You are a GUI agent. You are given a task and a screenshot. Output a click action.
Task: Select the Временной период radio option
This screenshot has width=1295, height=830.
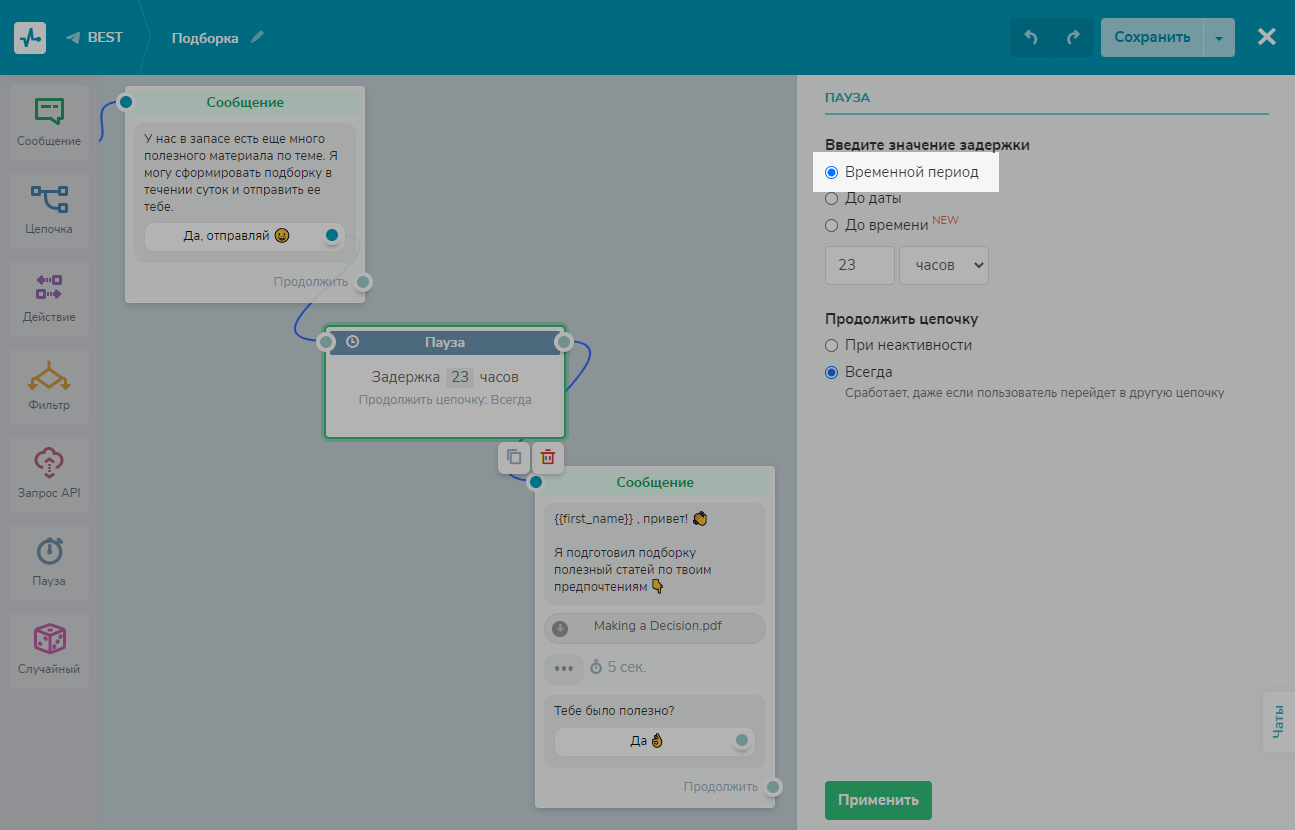[832, 173]
